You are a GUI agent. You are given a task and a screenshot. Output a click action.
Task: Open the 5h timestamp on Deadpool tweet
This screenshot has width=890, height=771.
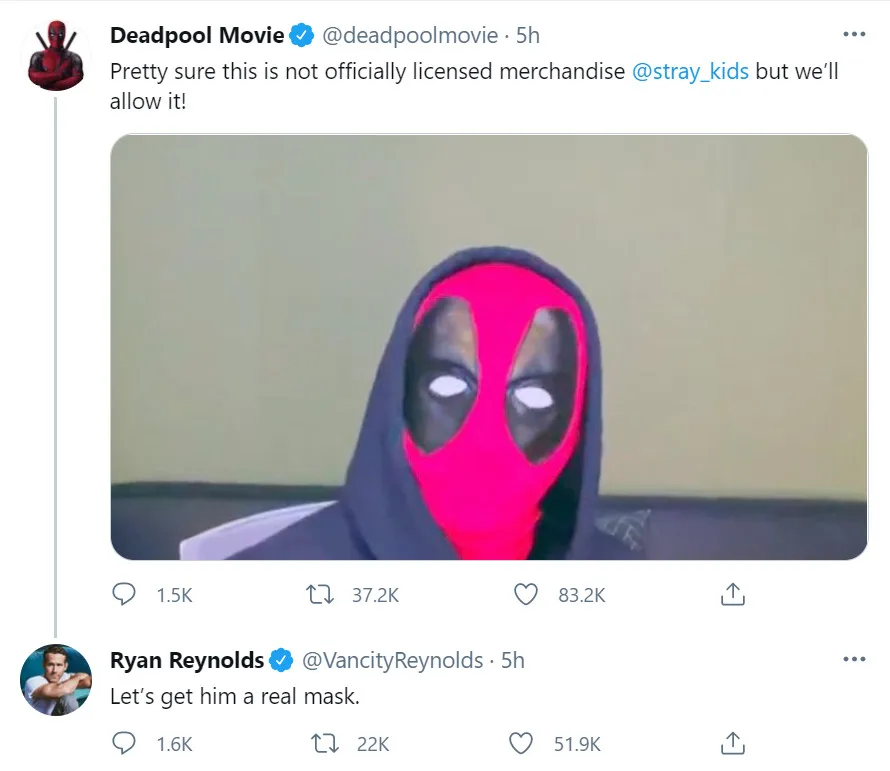coord(527,35)
